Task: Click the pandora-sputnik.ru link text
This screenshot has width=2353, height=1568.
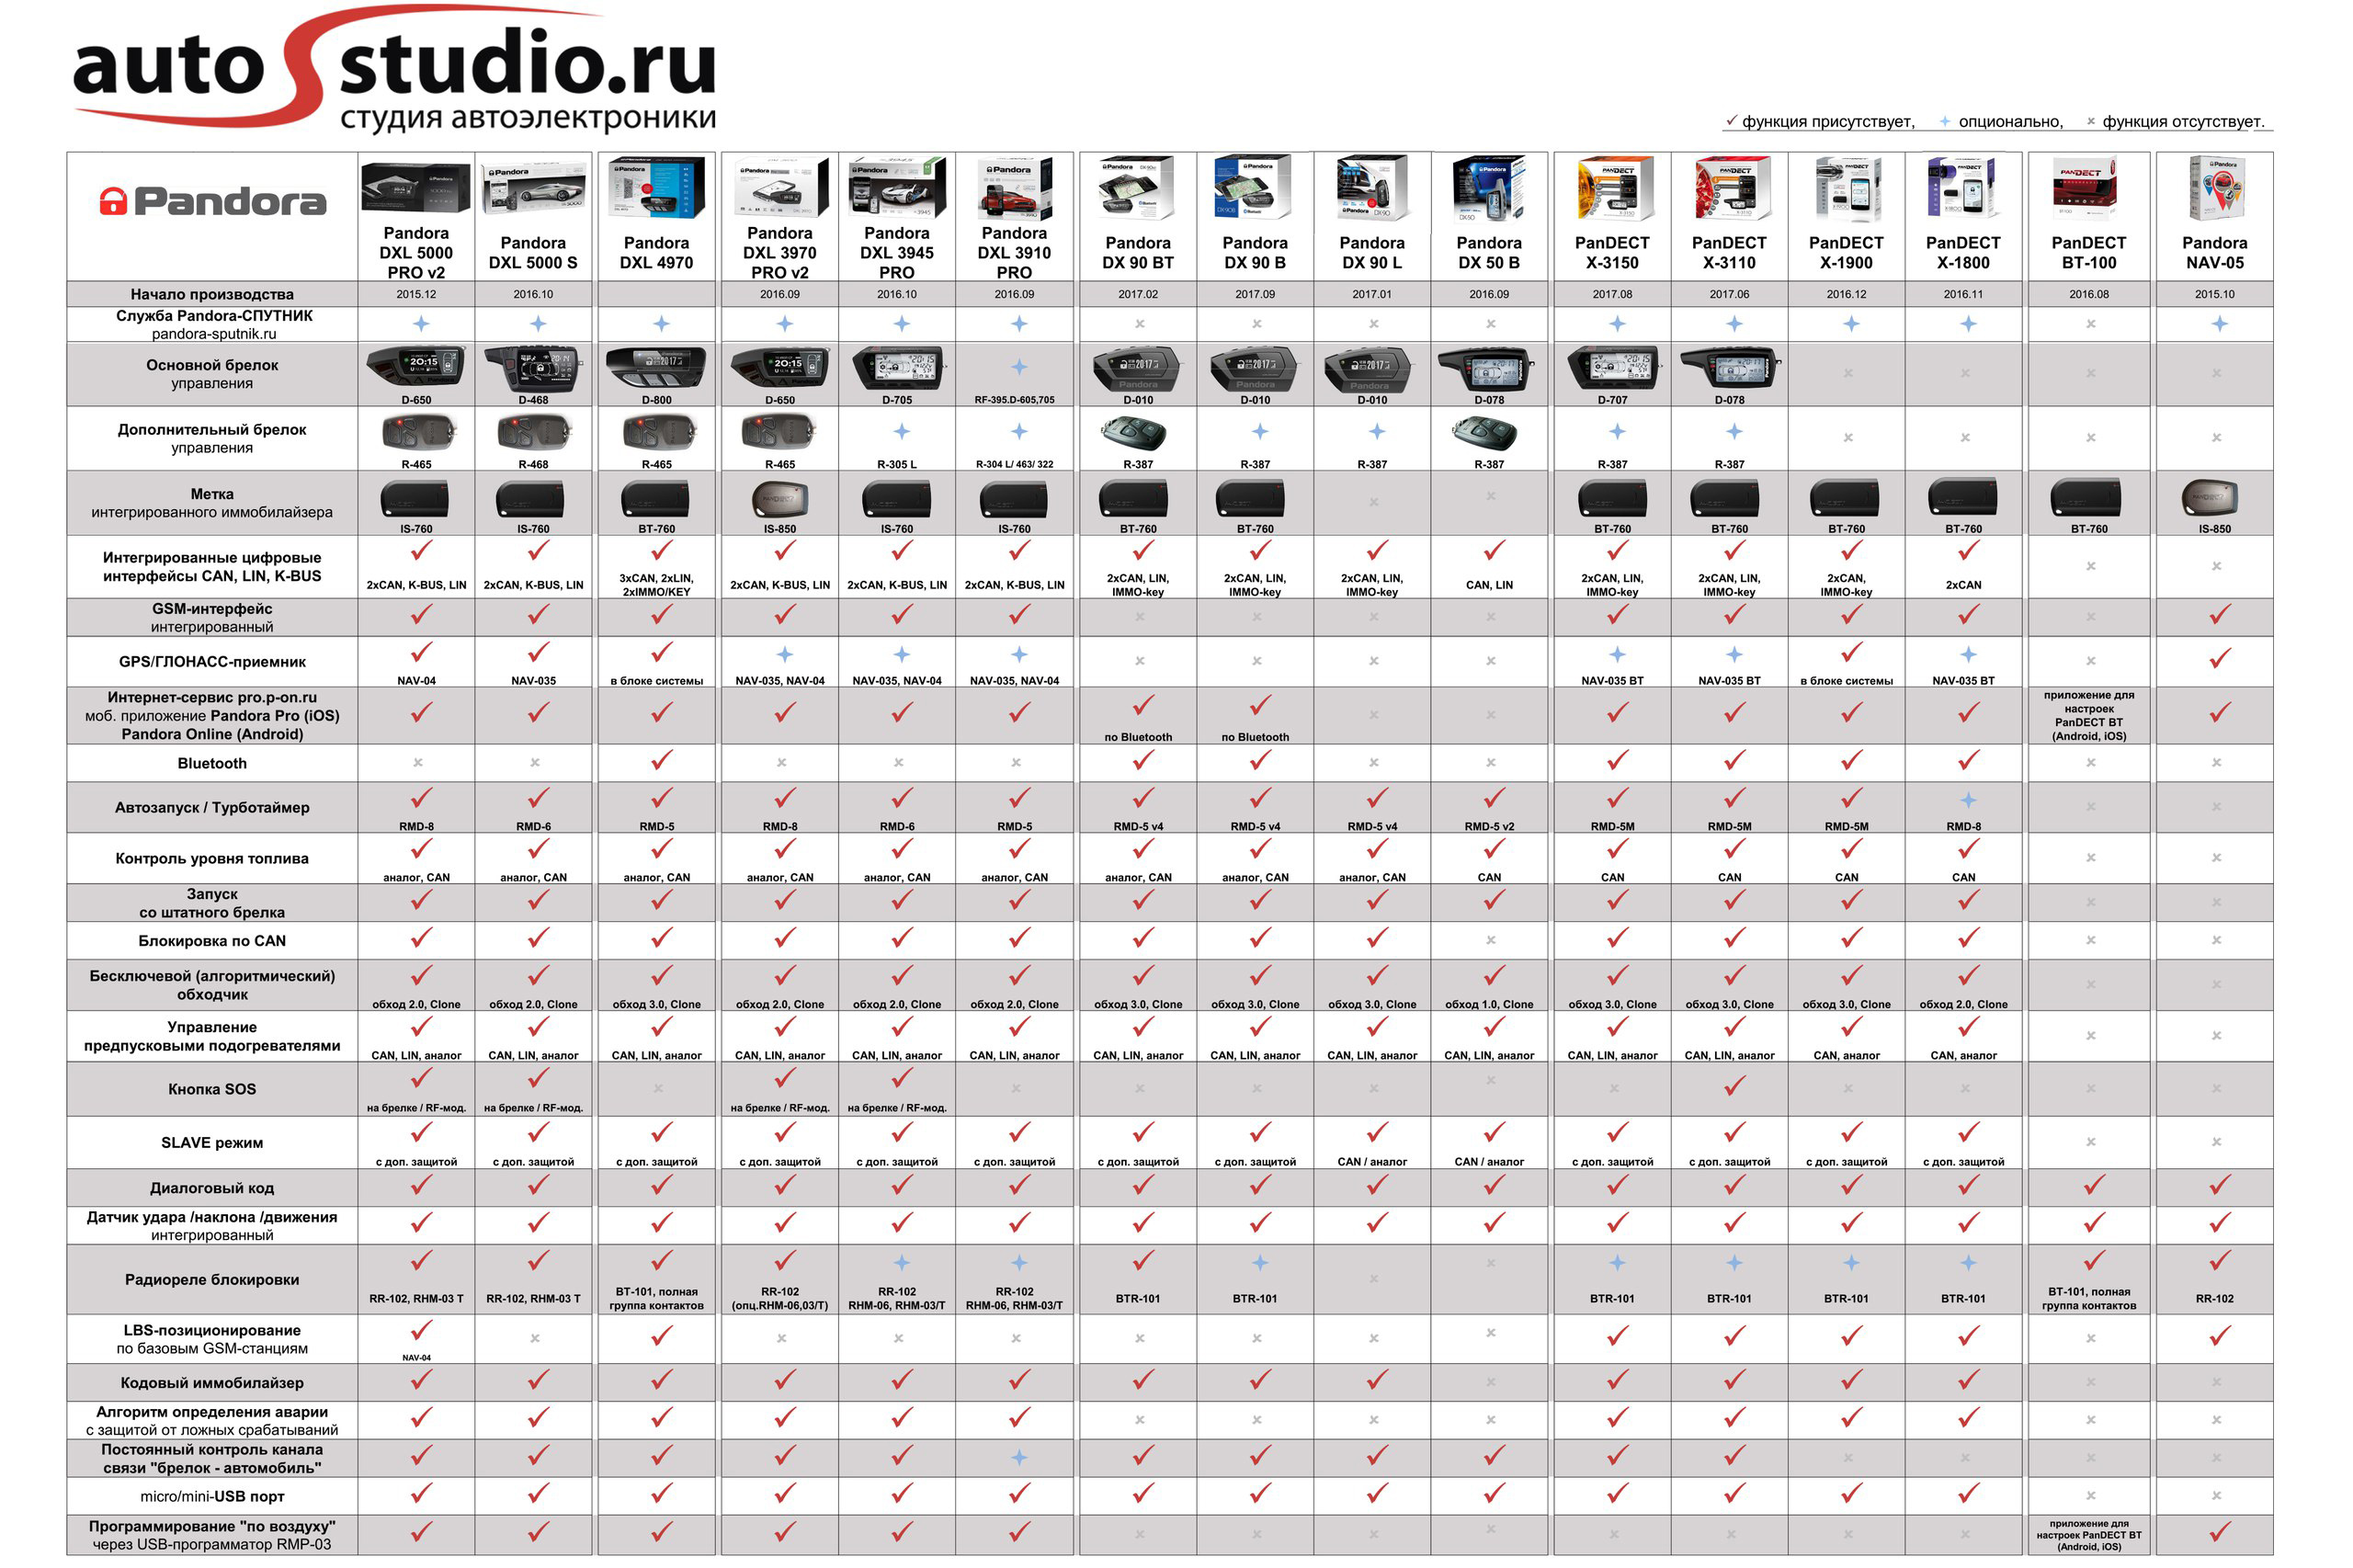Action: [213, 334]
